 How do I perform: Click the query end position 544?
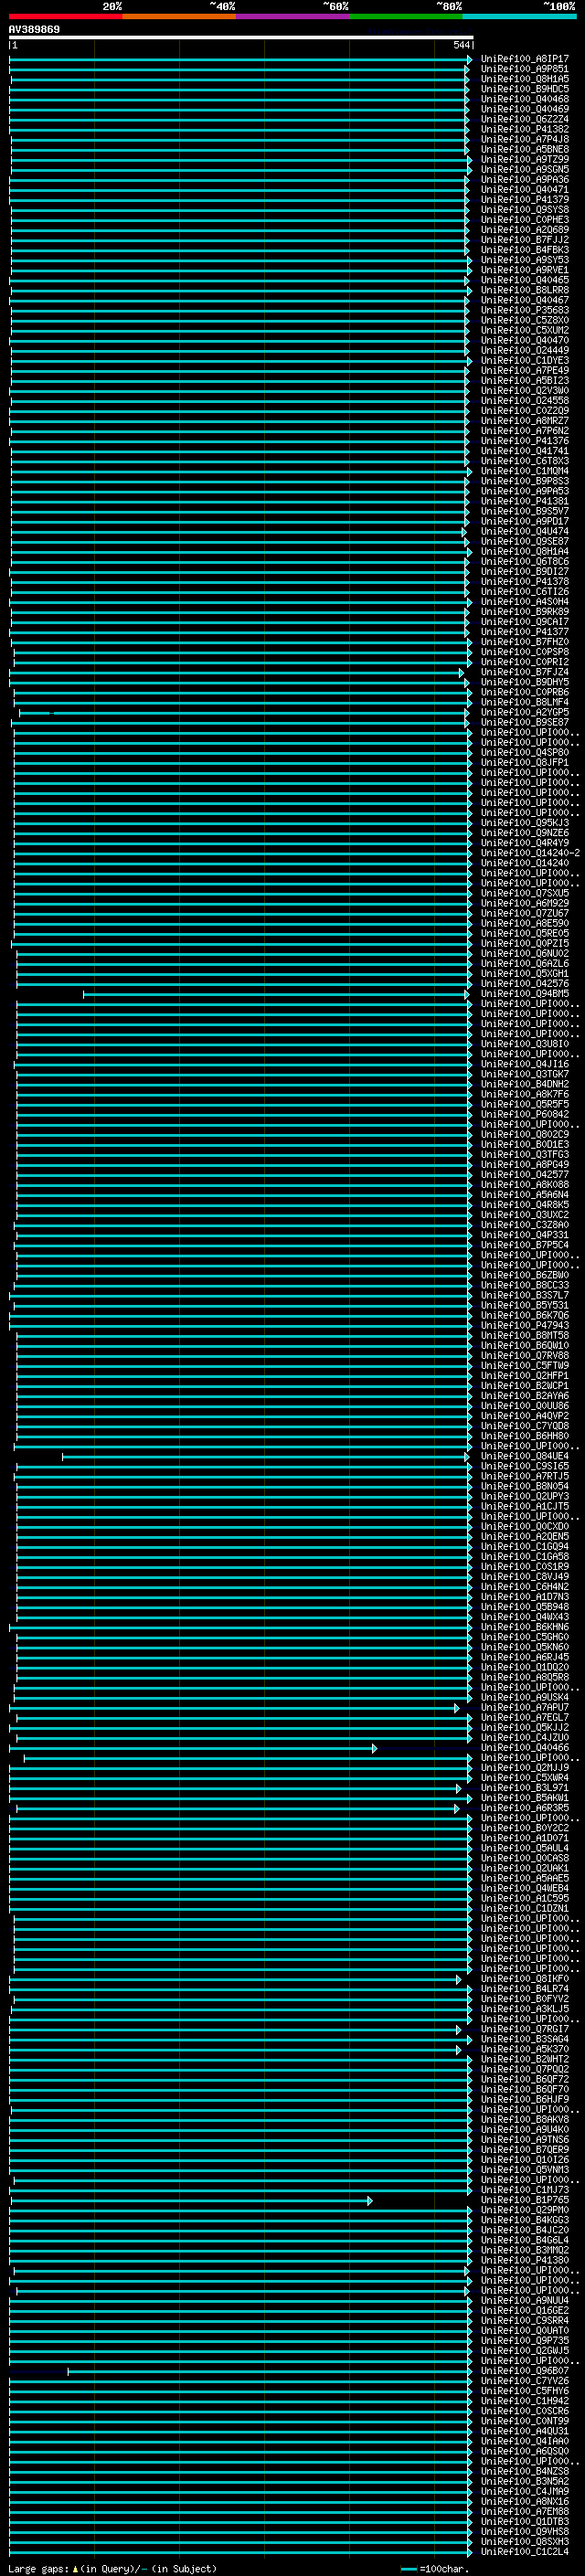point(461,45)
